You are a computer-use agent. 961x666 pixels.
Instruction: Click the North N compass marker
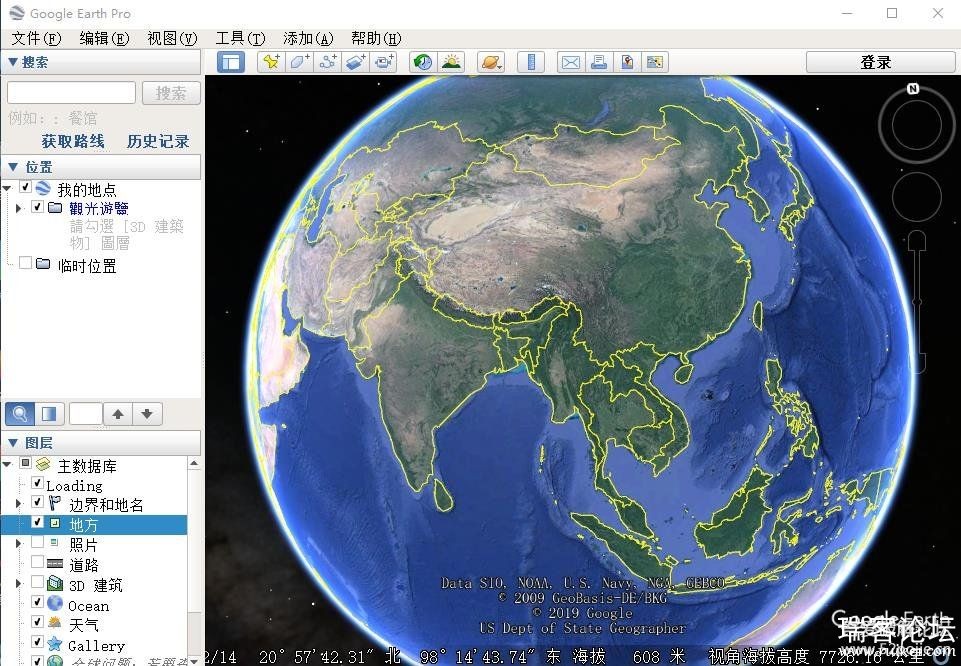tap(913, 89)
